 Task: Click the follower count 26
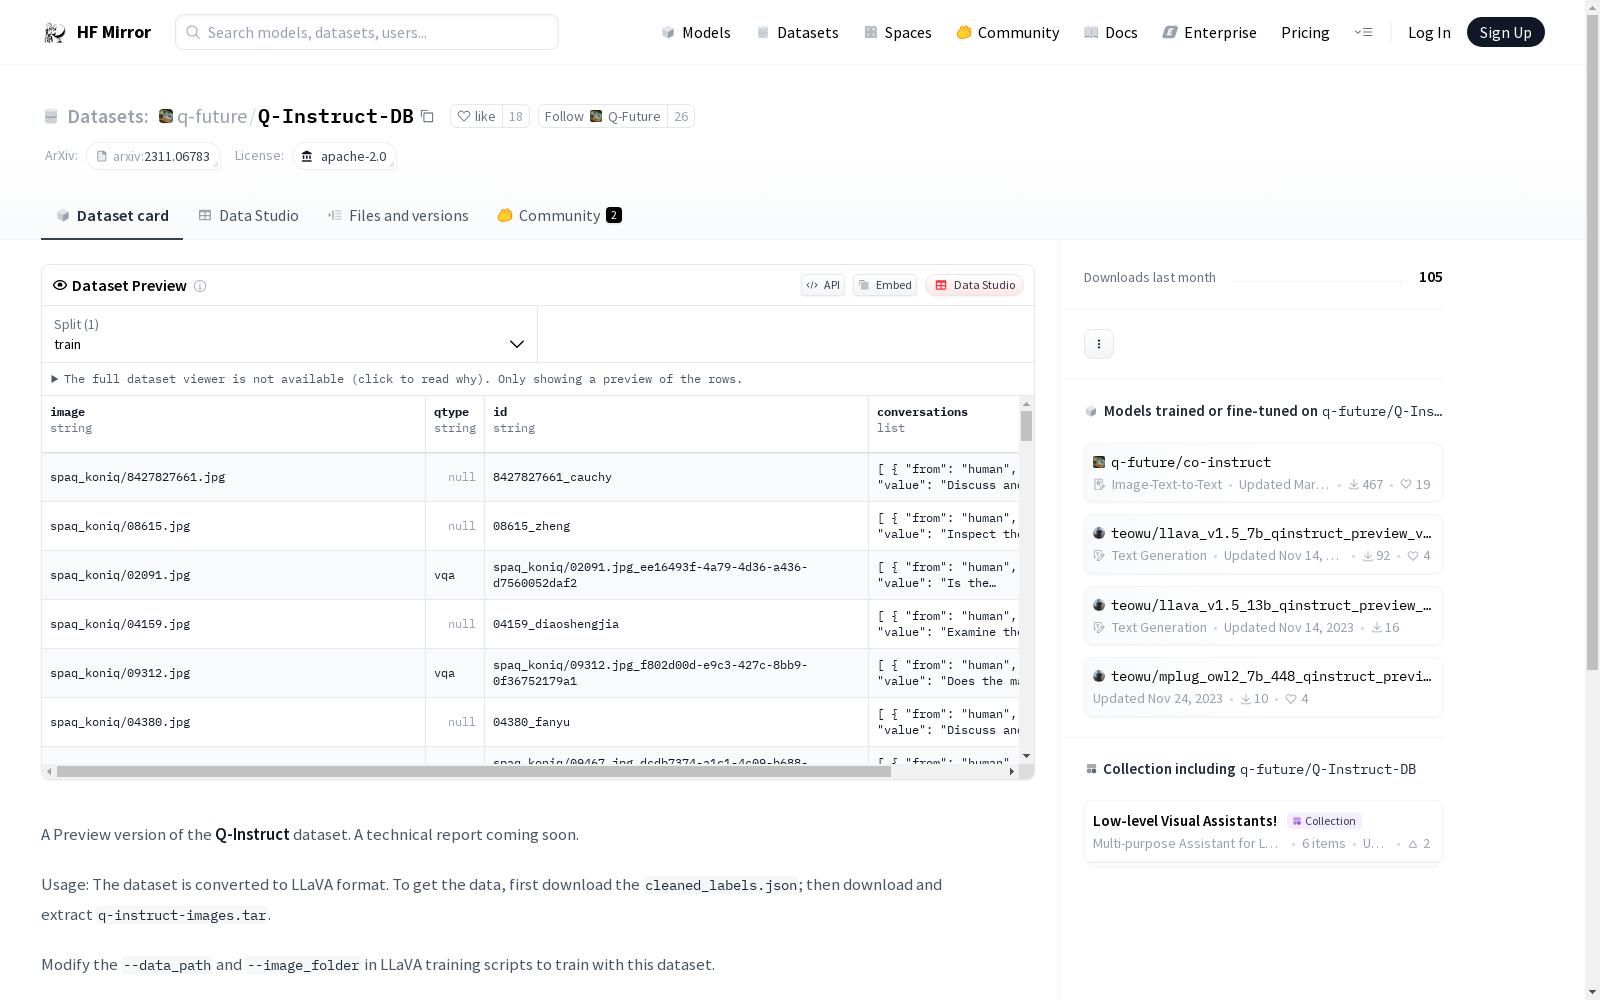(681, 116)
